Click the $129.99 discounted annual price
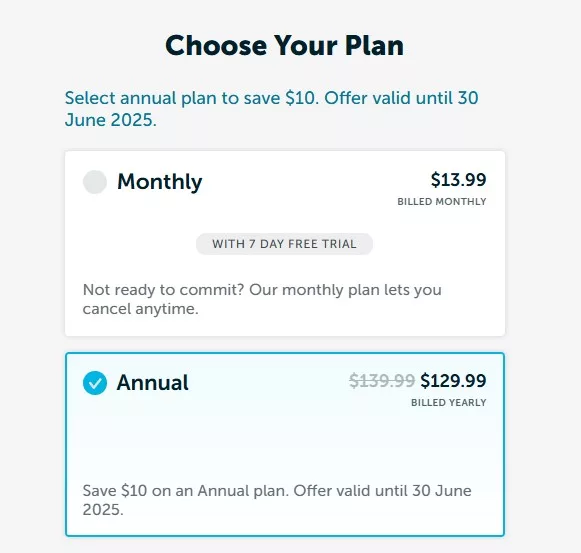Image resolution: width=581 pixels, height=553 pixels. [x=453, y=381]
